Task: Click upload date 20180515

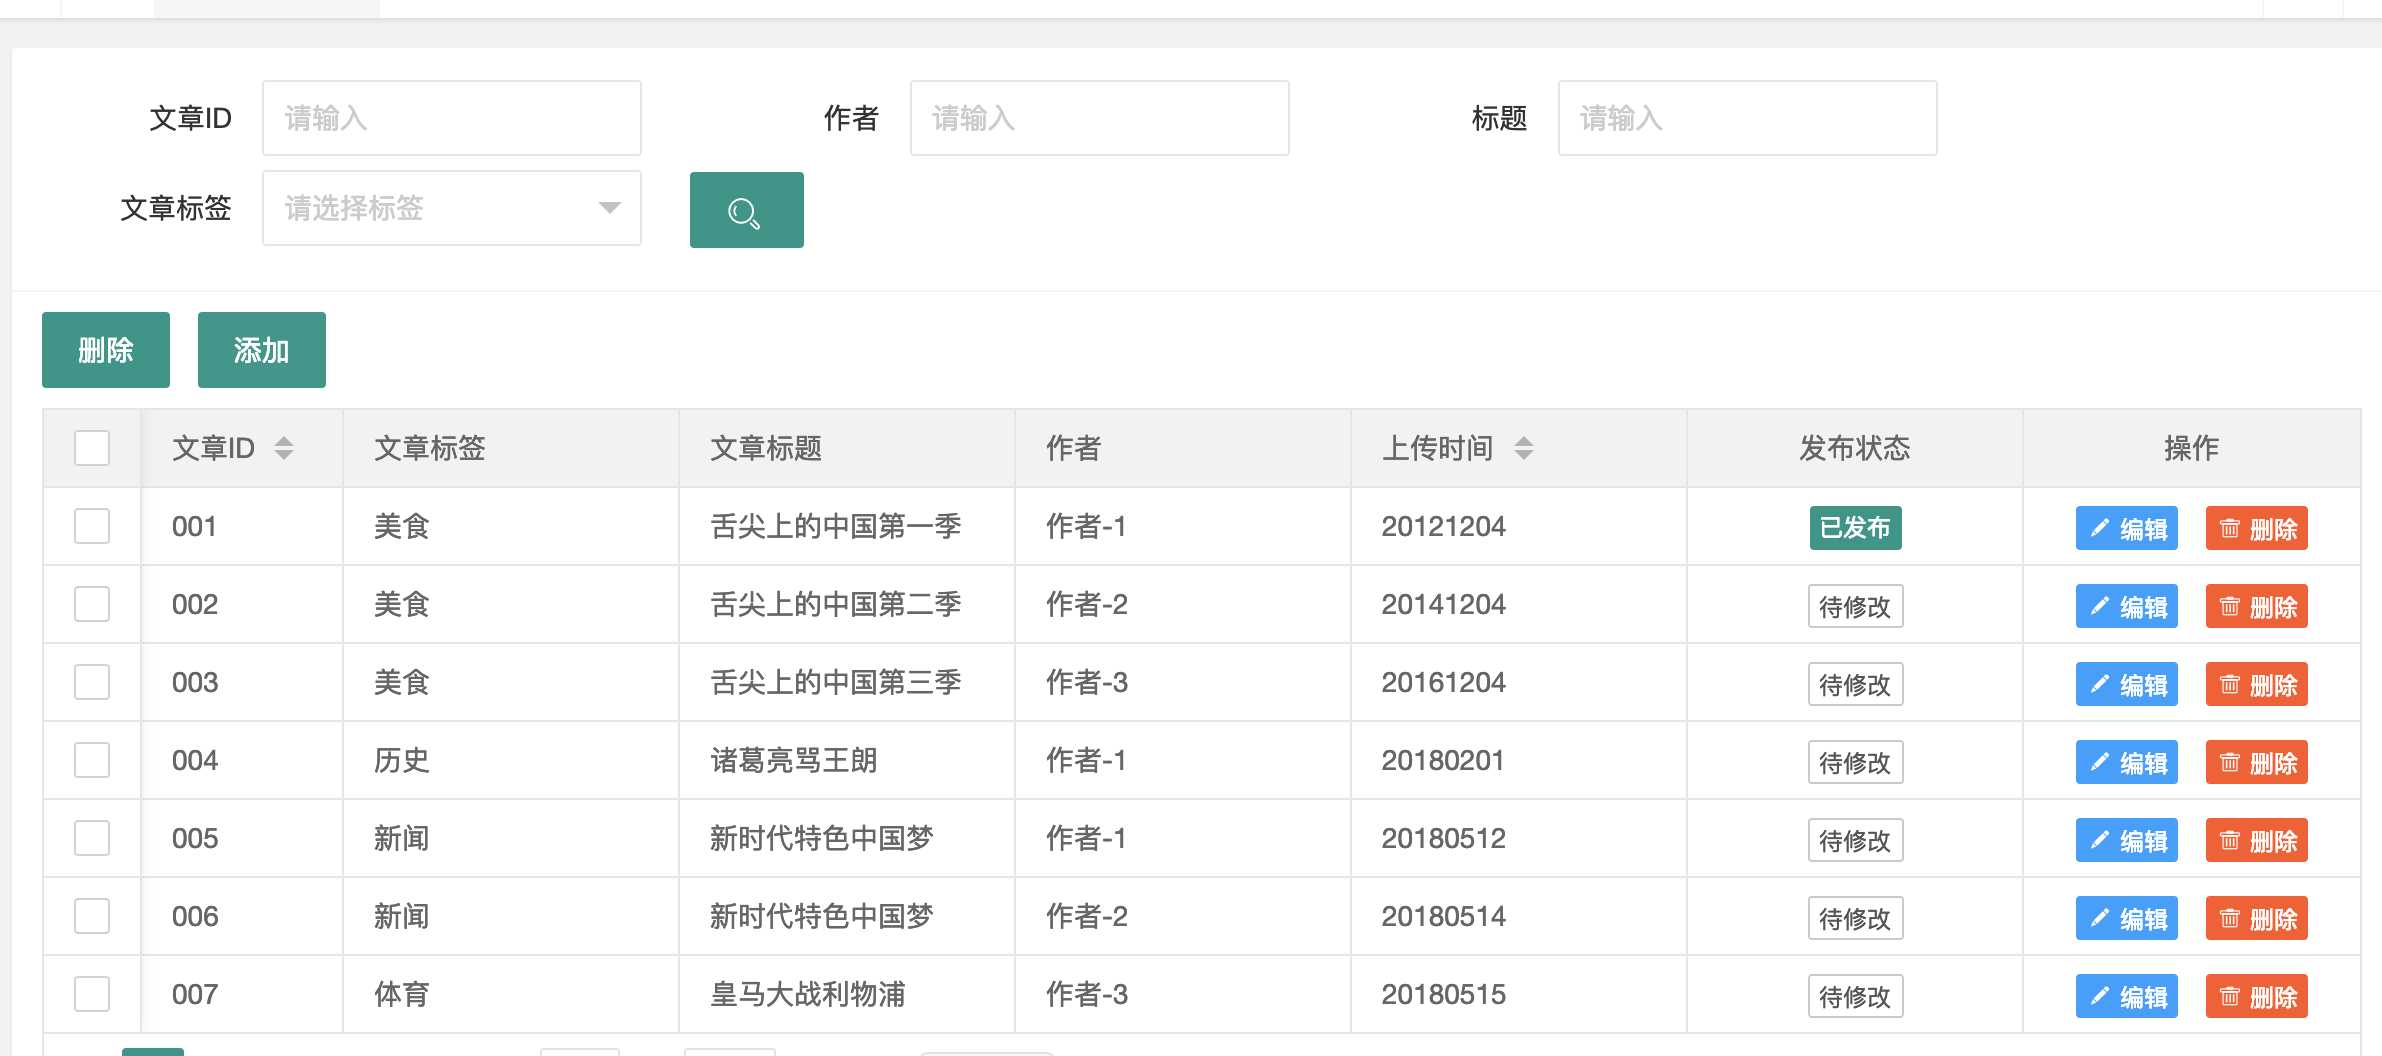Action: (1444, 994)
